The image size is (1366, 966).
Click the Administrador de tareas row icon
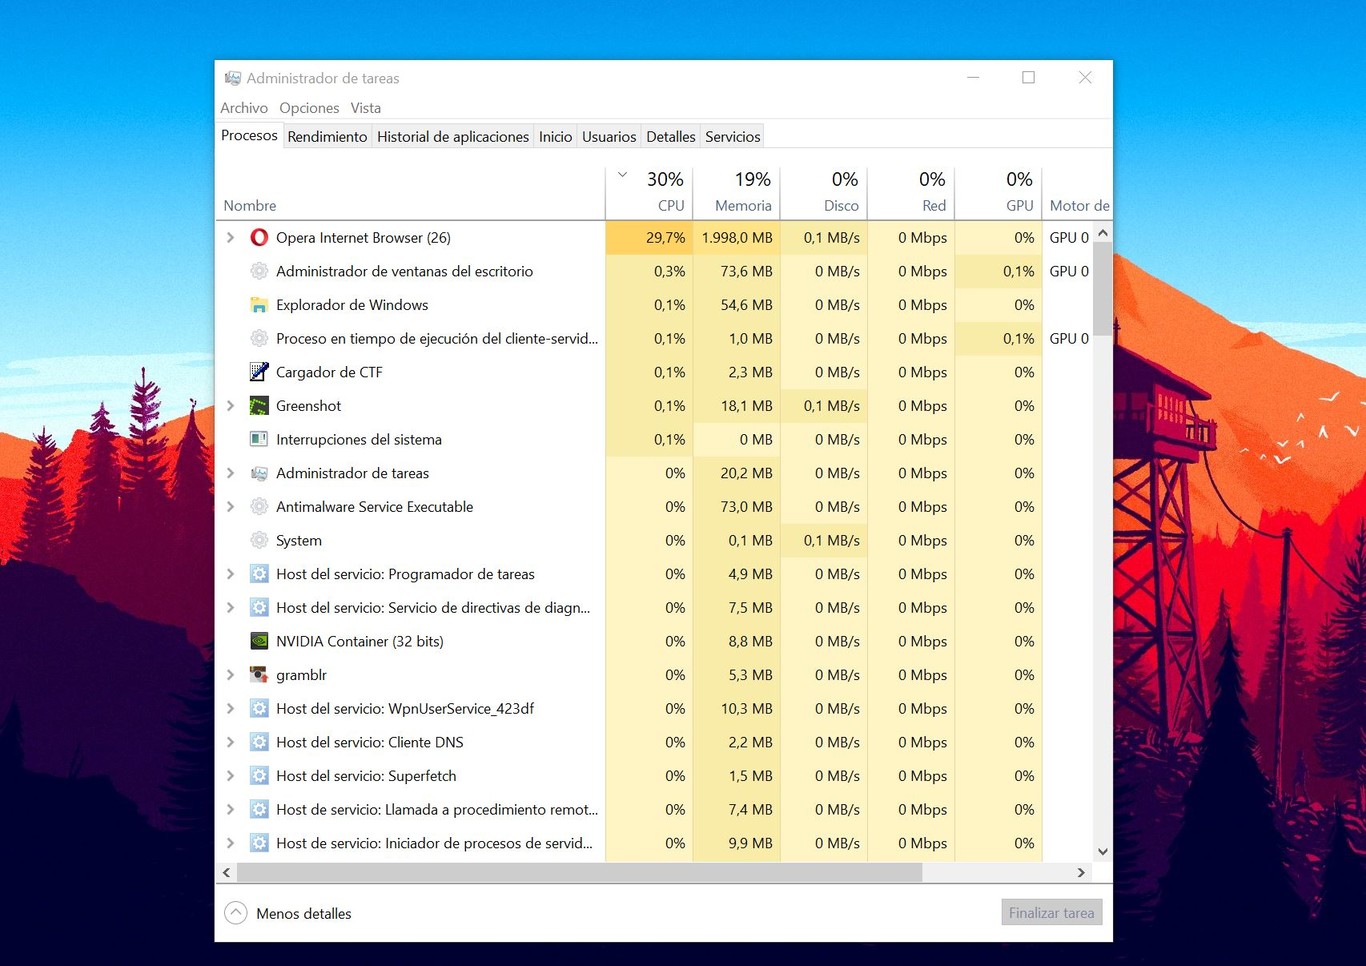[x=259, y=473]
